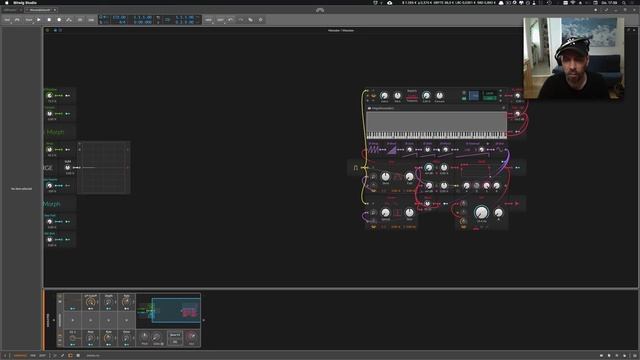Toggle the mixer panel icon right of device icon
This screenshot has height=360, width=640.
[x=78, y=356]
